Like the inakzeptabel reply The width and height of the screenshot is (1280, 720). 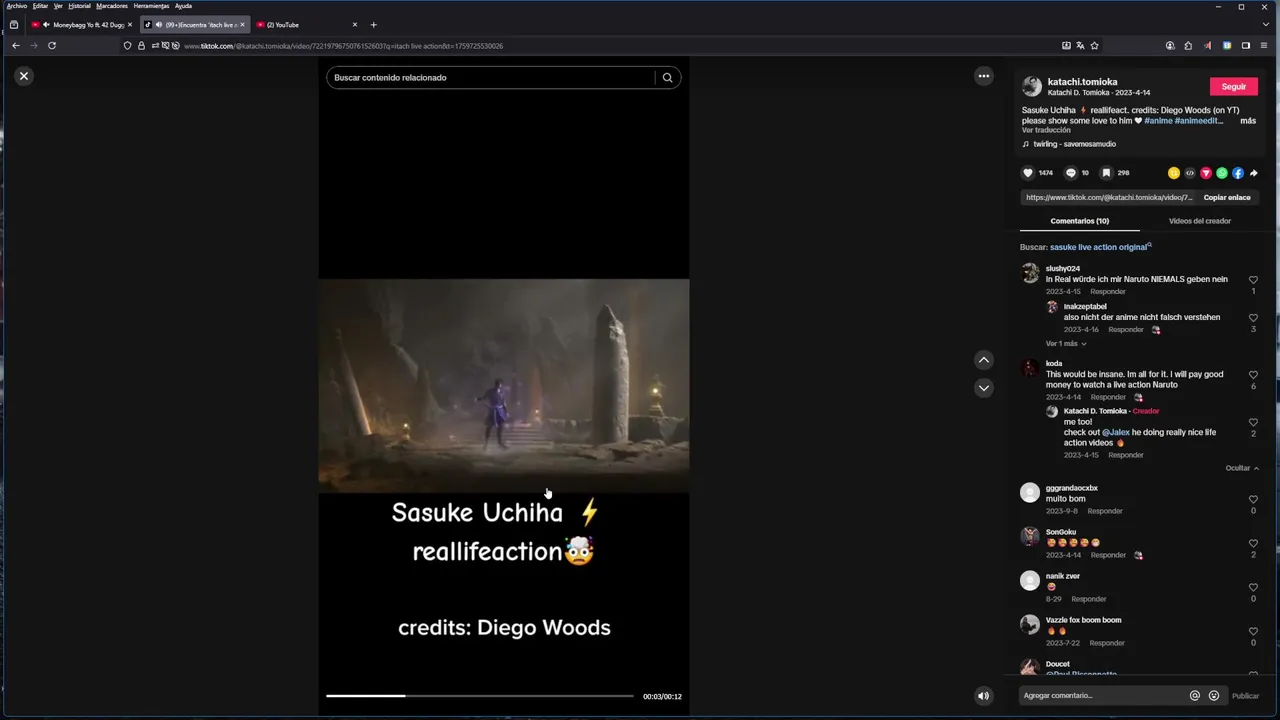[x=1253, y=318]
